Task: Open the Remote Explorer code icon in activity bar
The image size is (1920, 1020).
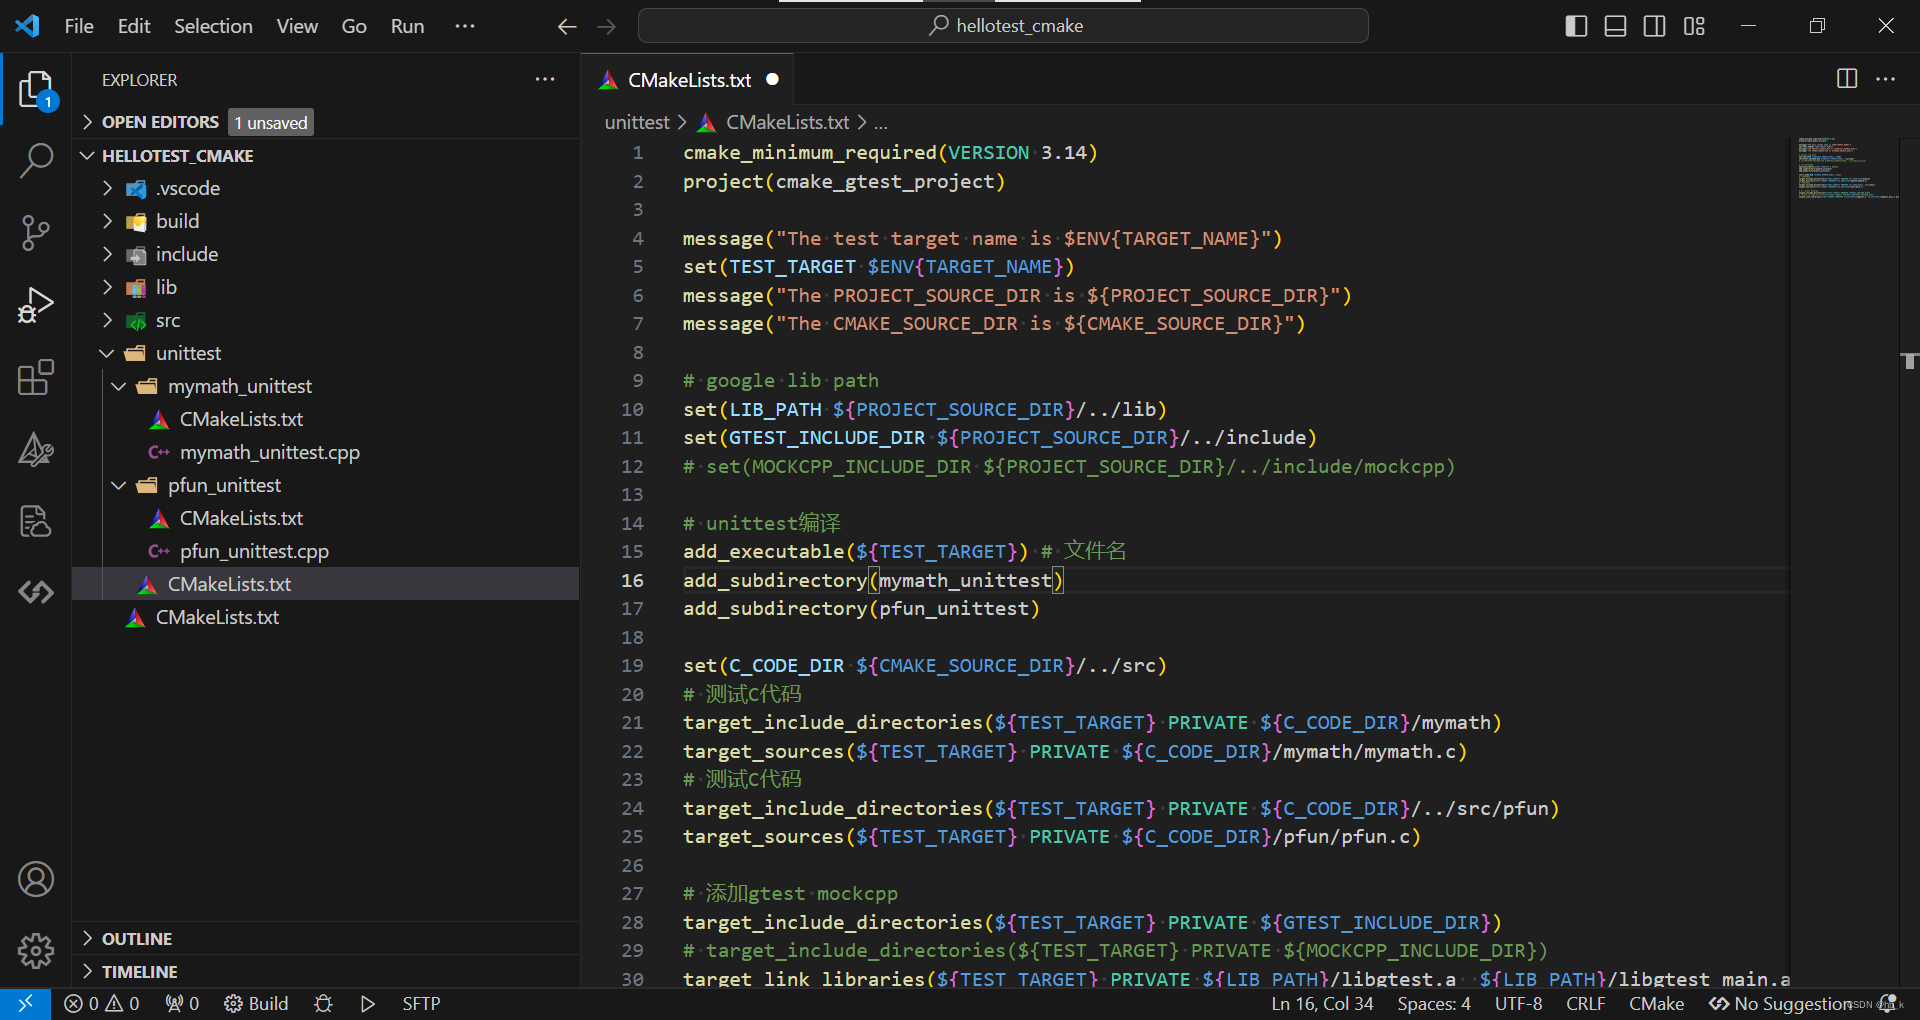Action: point(36,592)
